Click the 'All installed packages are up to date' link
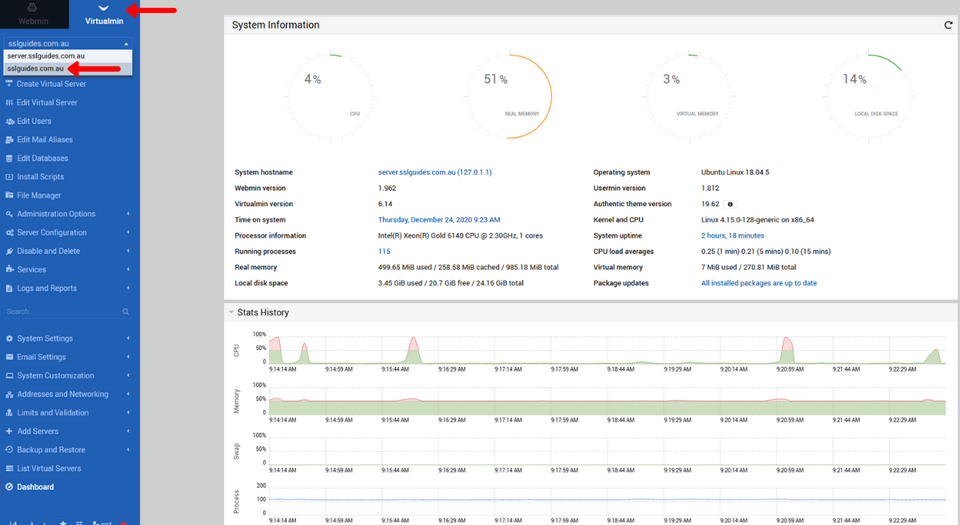 coord(758,283)
